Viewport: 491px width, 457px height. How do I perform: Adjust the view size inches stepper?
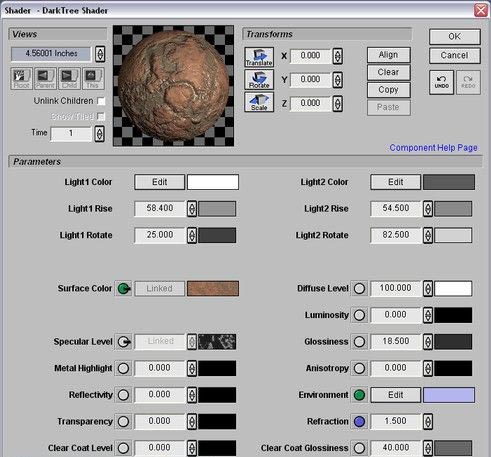(x=100, y=54)
